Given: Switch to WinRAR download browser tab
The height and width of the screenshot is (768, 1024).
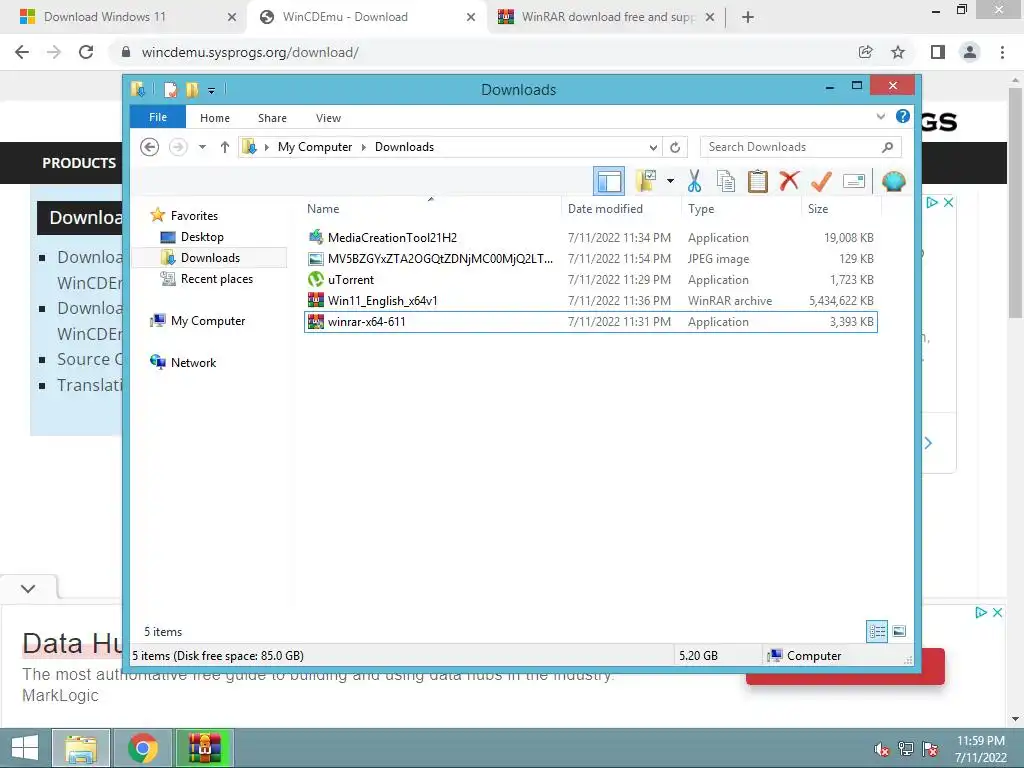Looking at the screenshot, I should coord(607,17).
